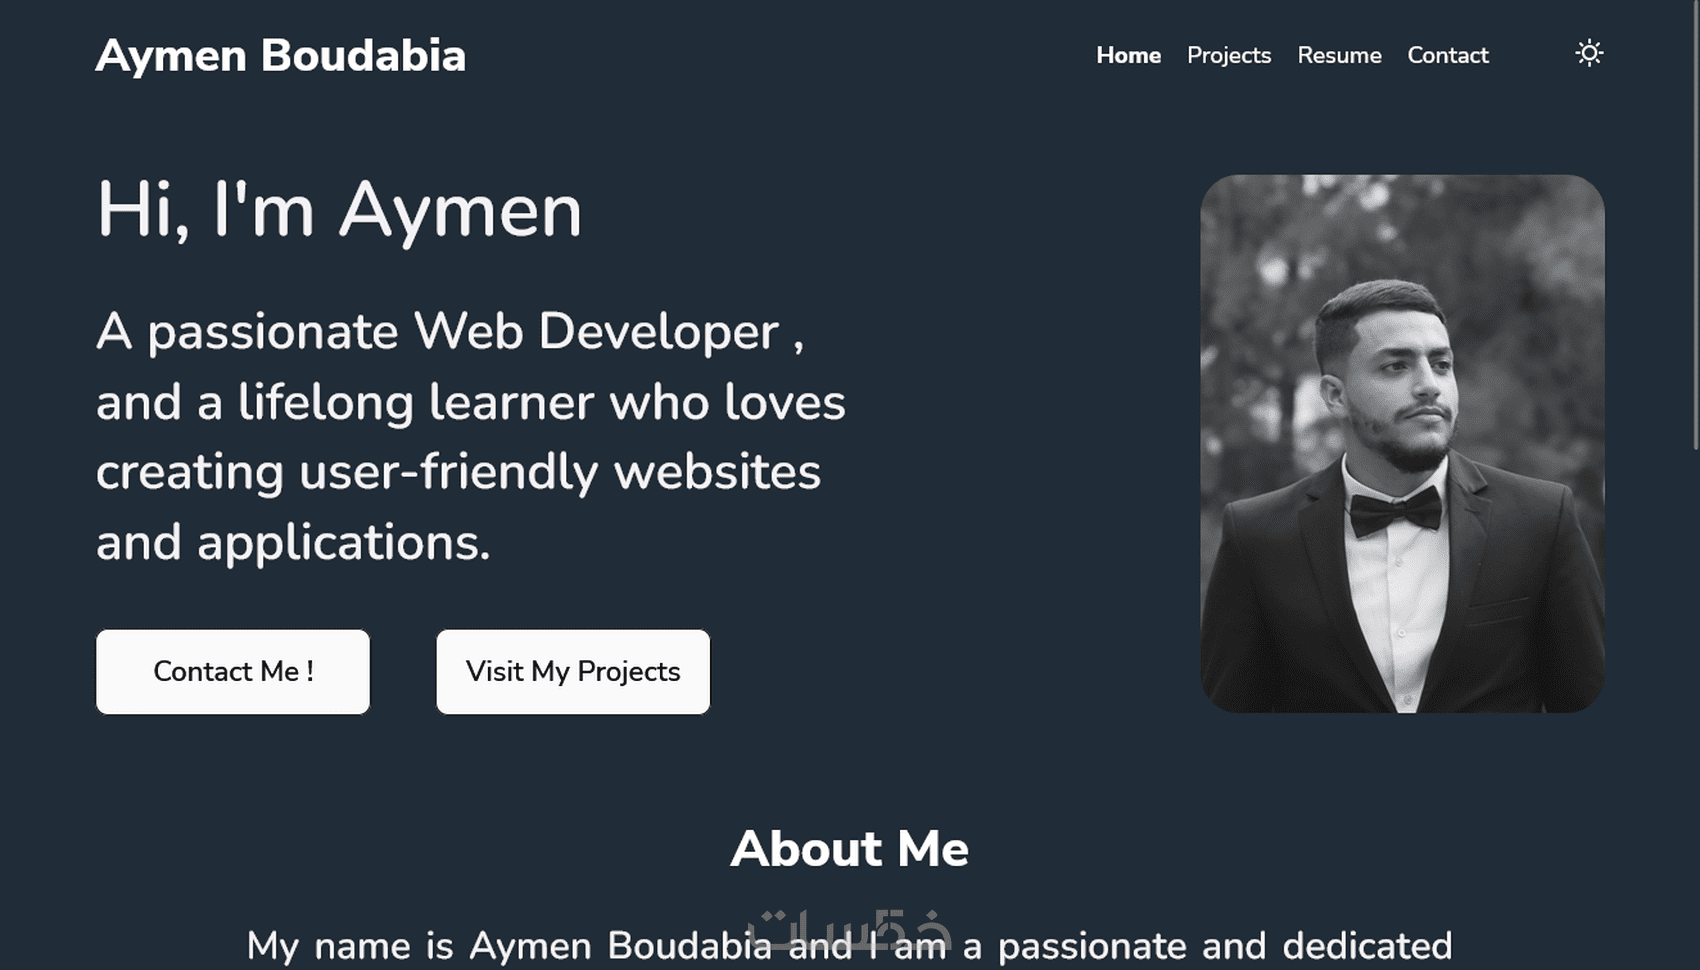Click the Contact Me ! button
Image resolution: width=1700 pixels, height=970 pixels.
(233, 671)
